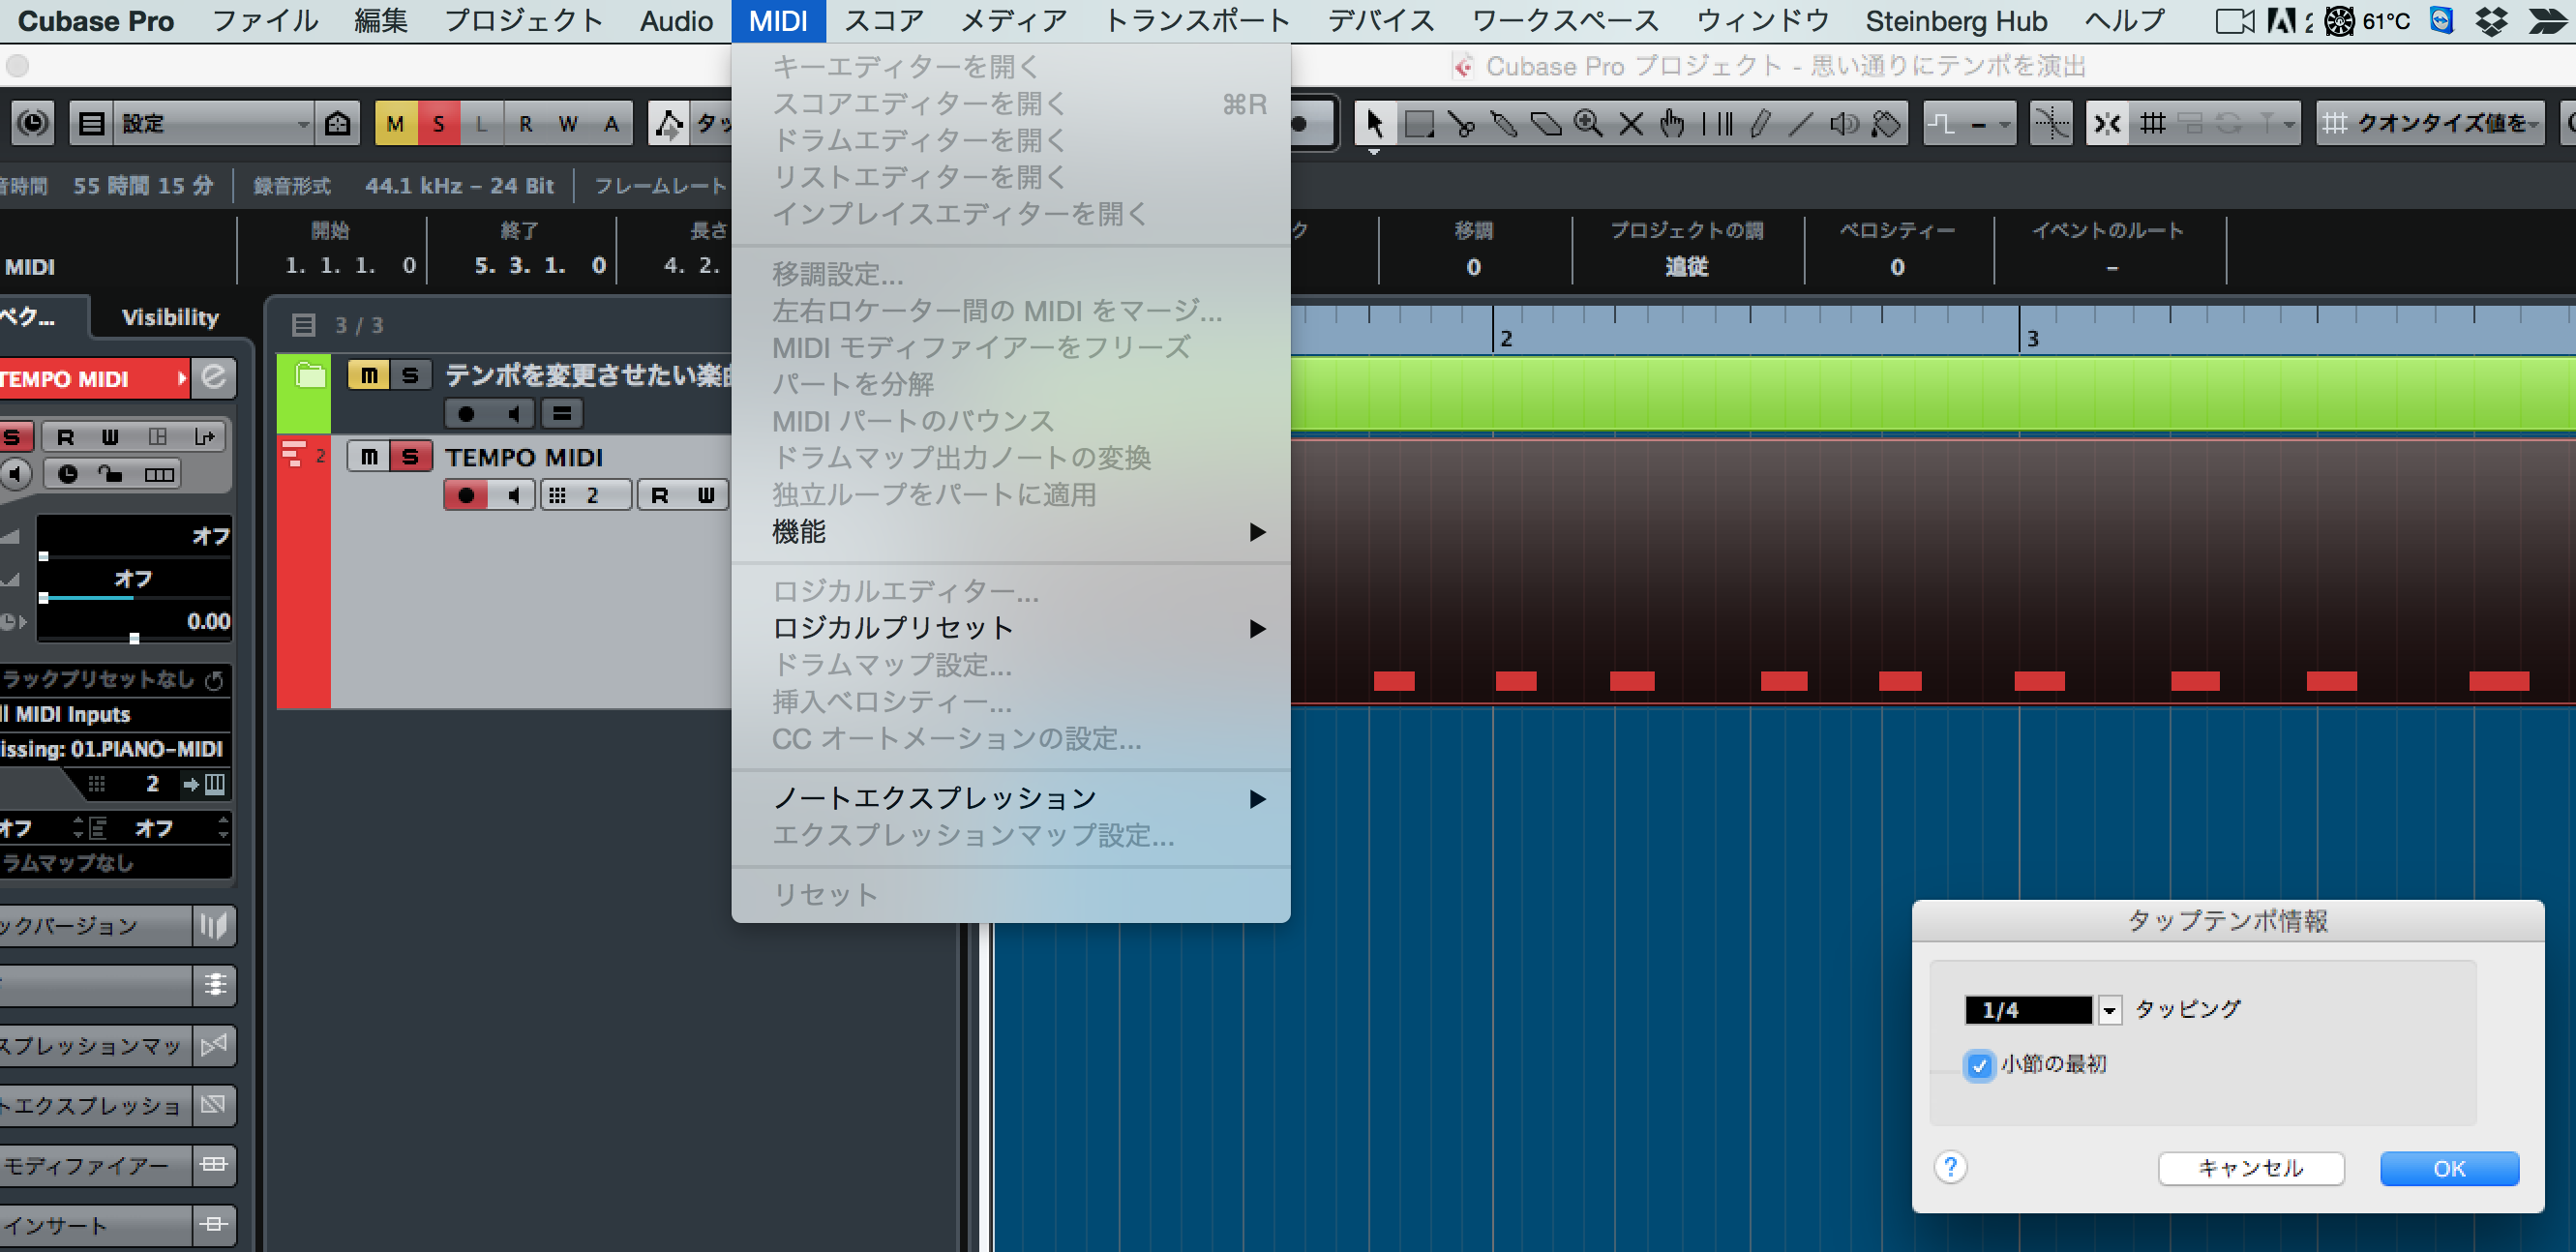Screen dimensions: 2576x1252
Task: Expand the ノートエクスプレッション submenu
Action: [1011, 798]
